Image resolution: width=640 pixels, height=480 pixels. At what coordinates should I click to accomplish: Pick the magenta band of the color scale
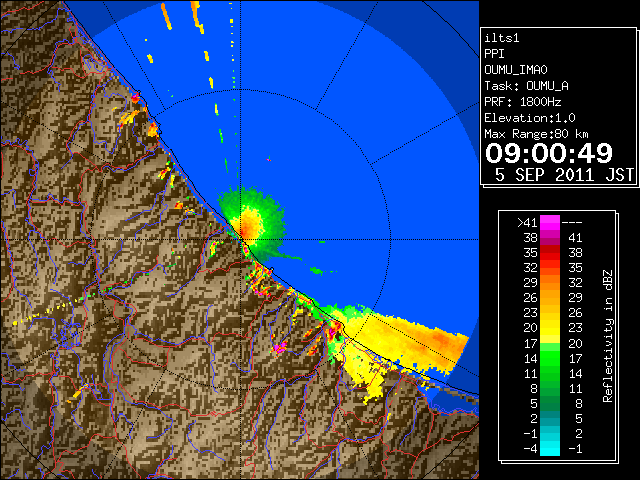tap(550, 223)
